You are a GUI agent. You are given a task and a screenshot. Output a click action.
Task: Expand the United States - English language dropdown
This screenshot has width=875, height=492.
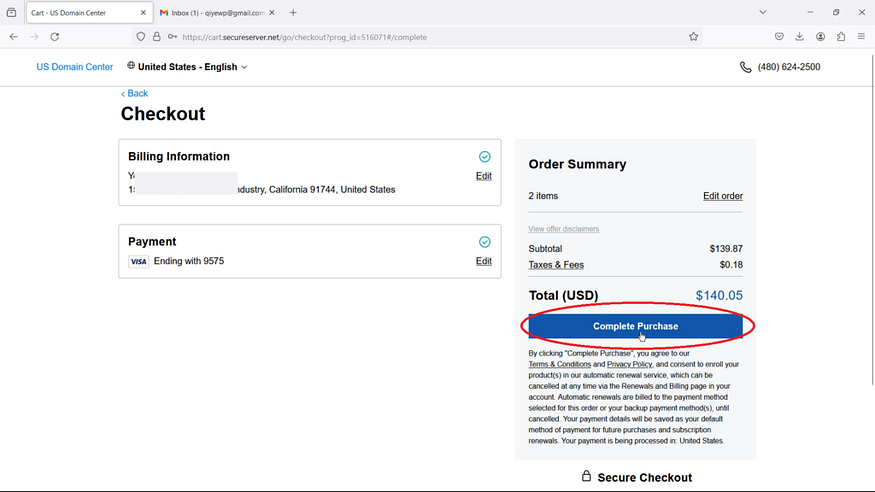[188, 67]
